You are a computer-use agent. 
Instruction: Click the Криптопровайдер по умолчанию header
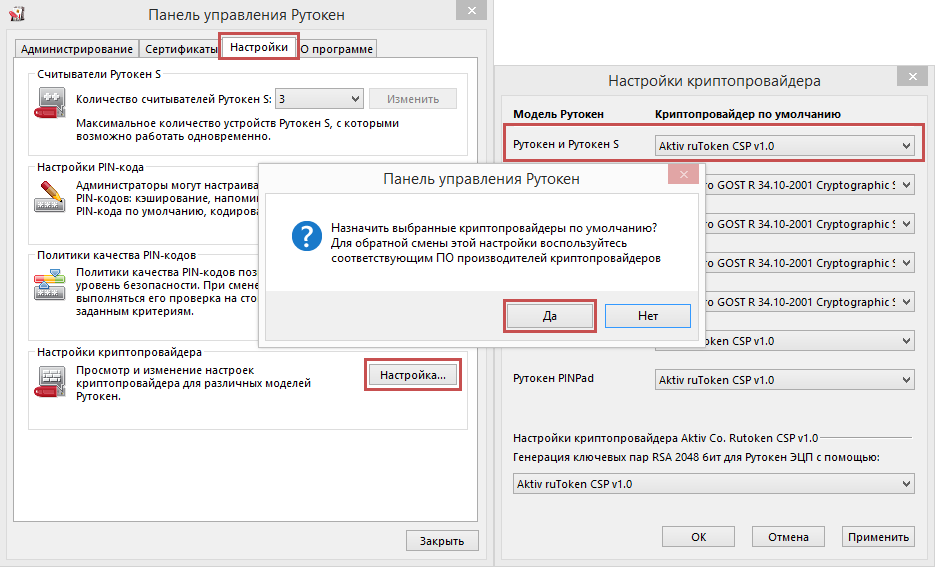pos(747,114)
